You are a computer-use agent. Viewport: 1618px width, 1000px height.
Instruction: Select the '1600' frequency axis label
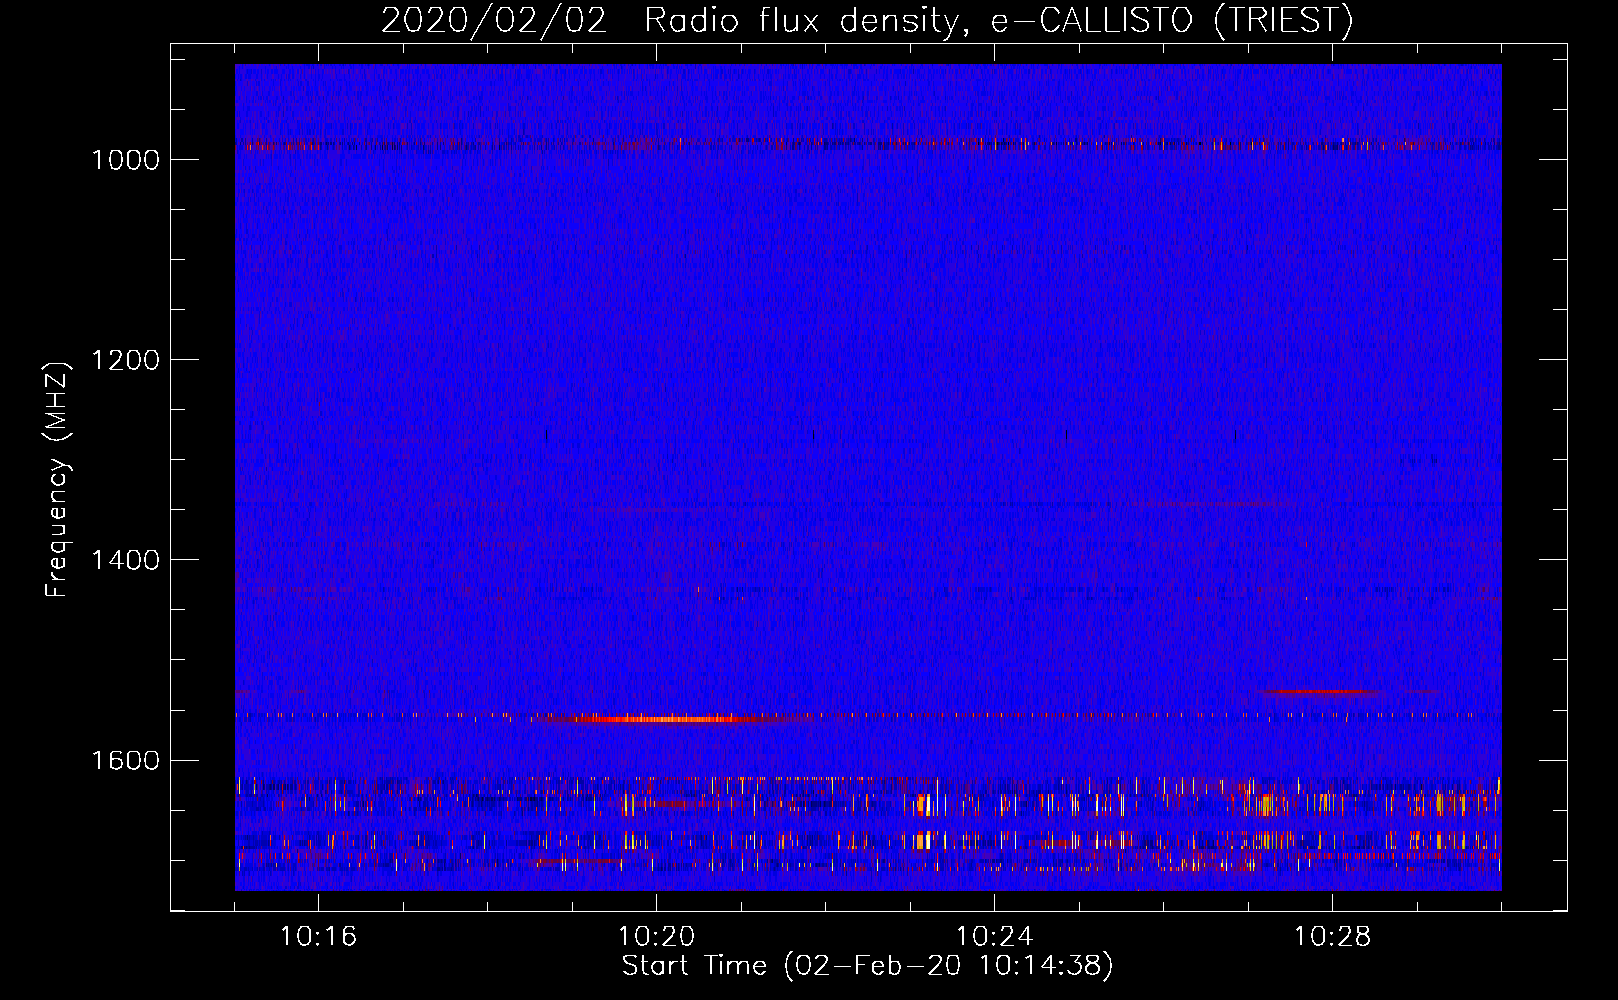pyautogui.click(x=125, y=760)
